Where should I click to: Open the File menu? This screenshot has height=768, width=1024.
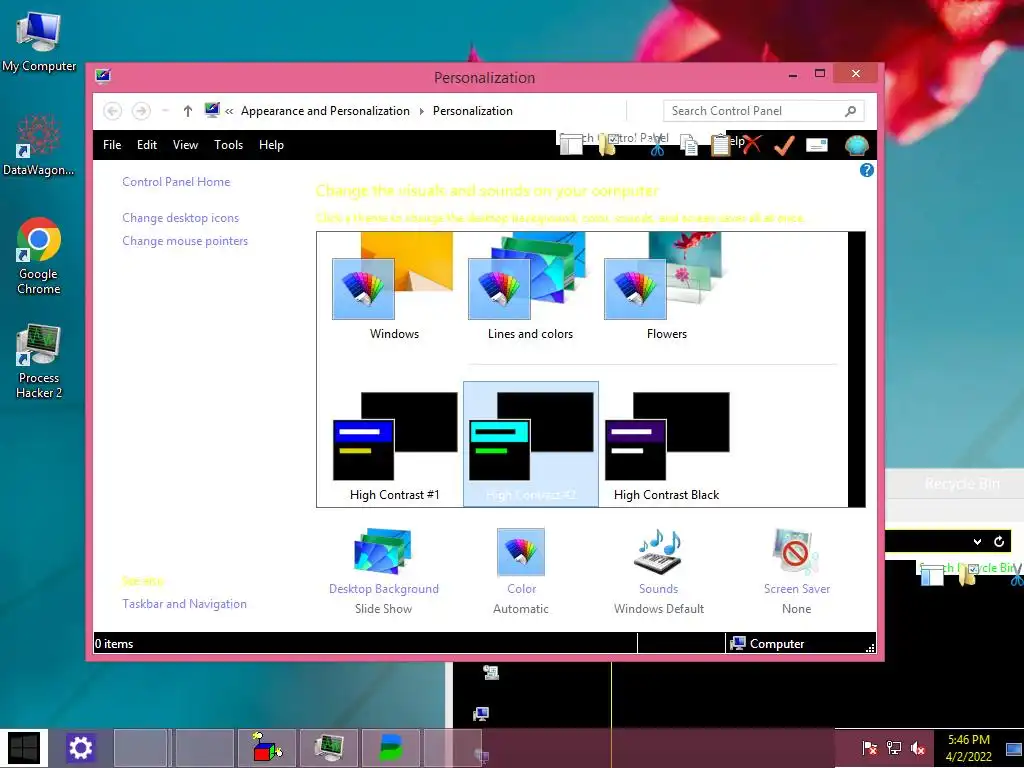click(x=112, y=145)
